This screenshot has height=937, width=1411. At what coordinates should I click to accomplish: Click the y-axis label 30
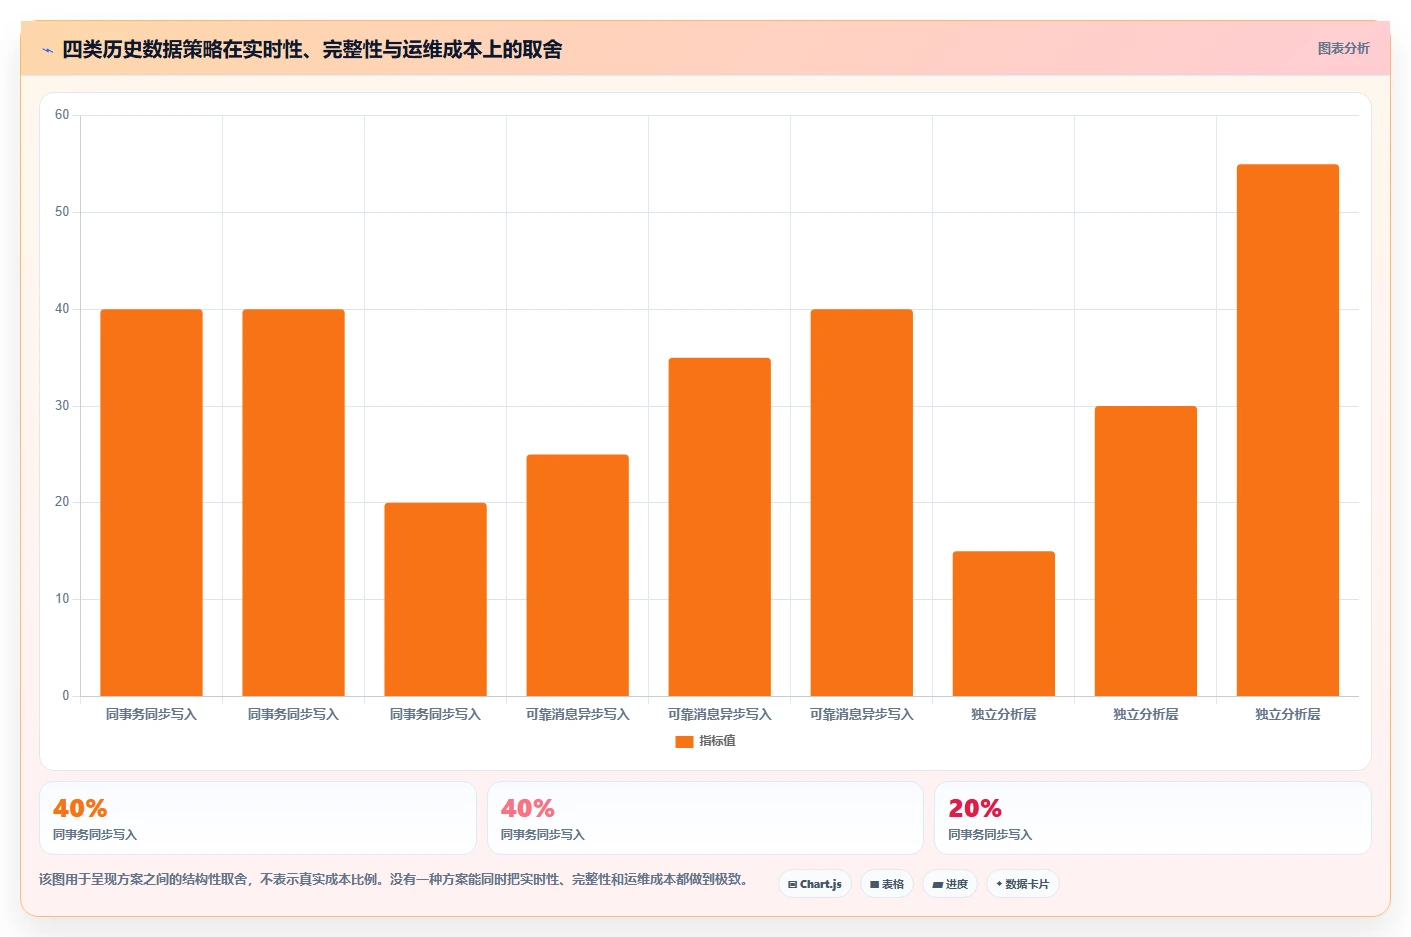(62, 406)
